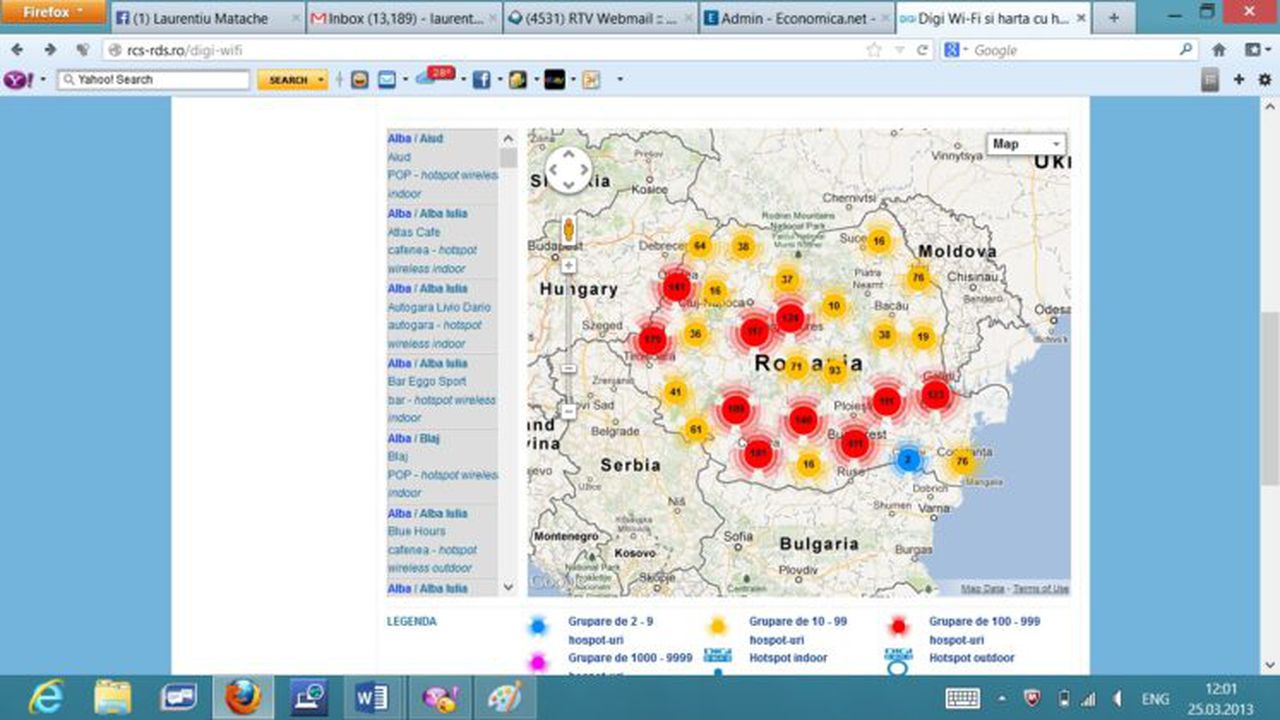This screenshot has width=1280, height=720.
Task: Click the red cluster marker labeled 140
Action: point(803,420)
